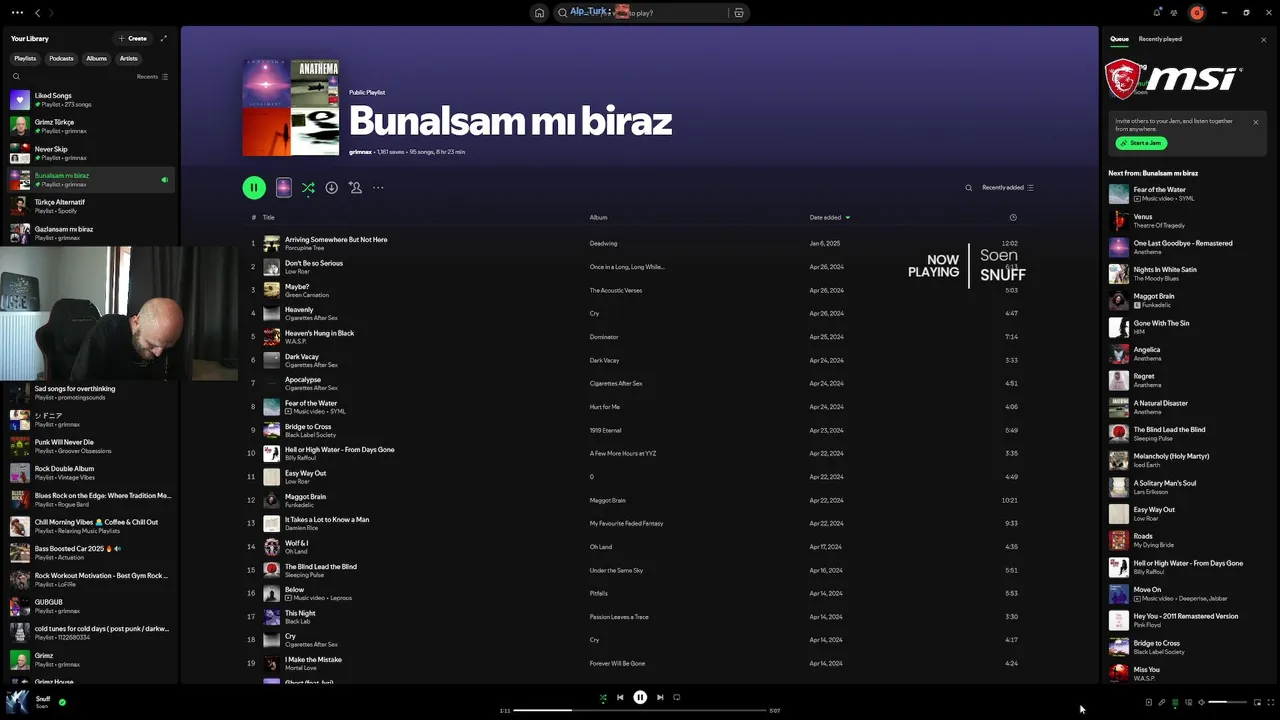Toggle the Queue panel button

[1175, 702]
